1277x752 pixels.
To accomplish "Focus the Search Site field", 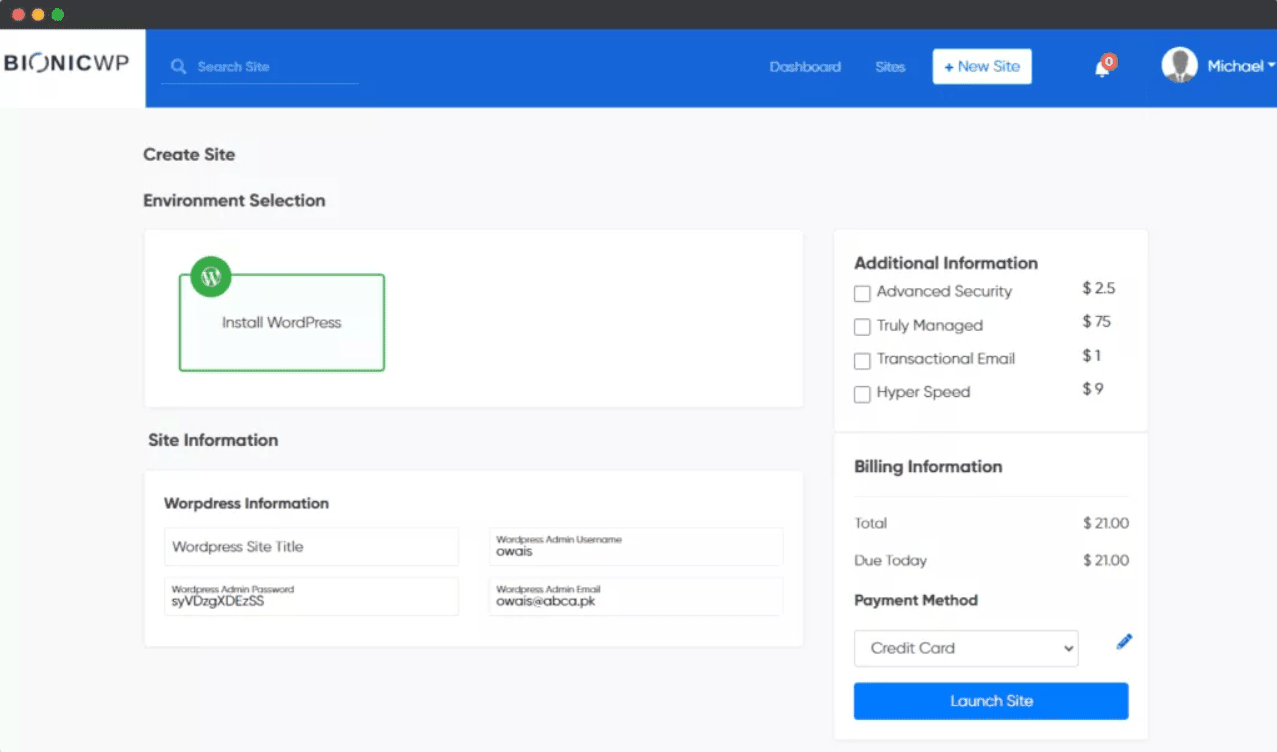I will [260, 66].
